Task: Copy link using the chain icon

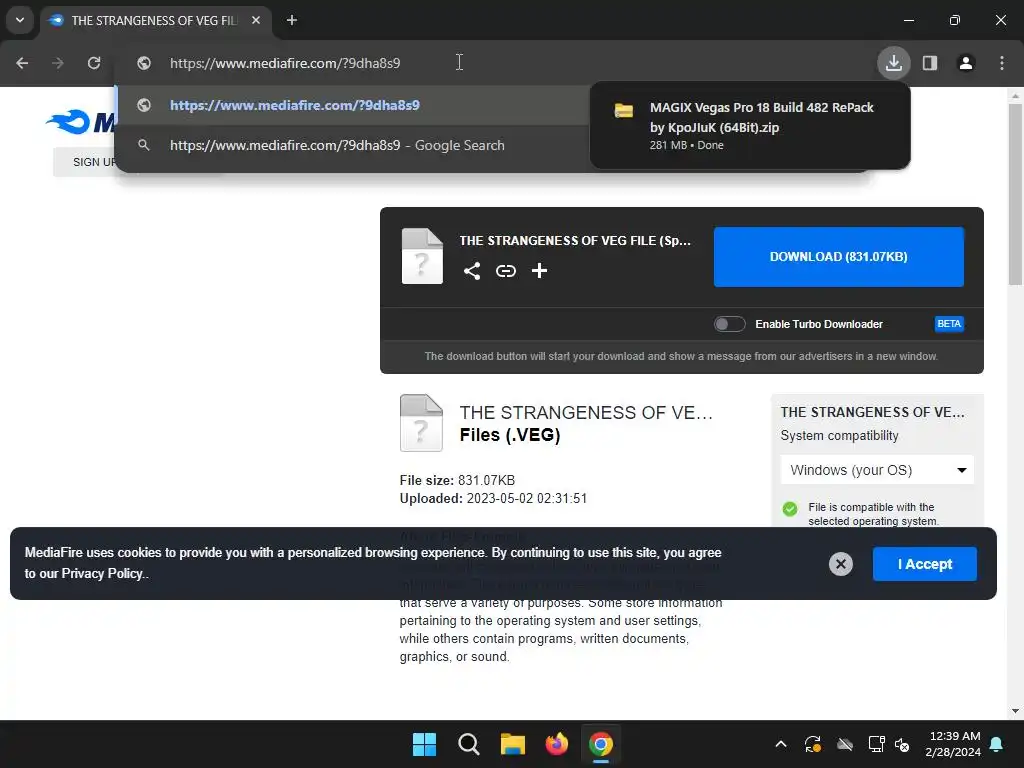Action: coord(505,271)
